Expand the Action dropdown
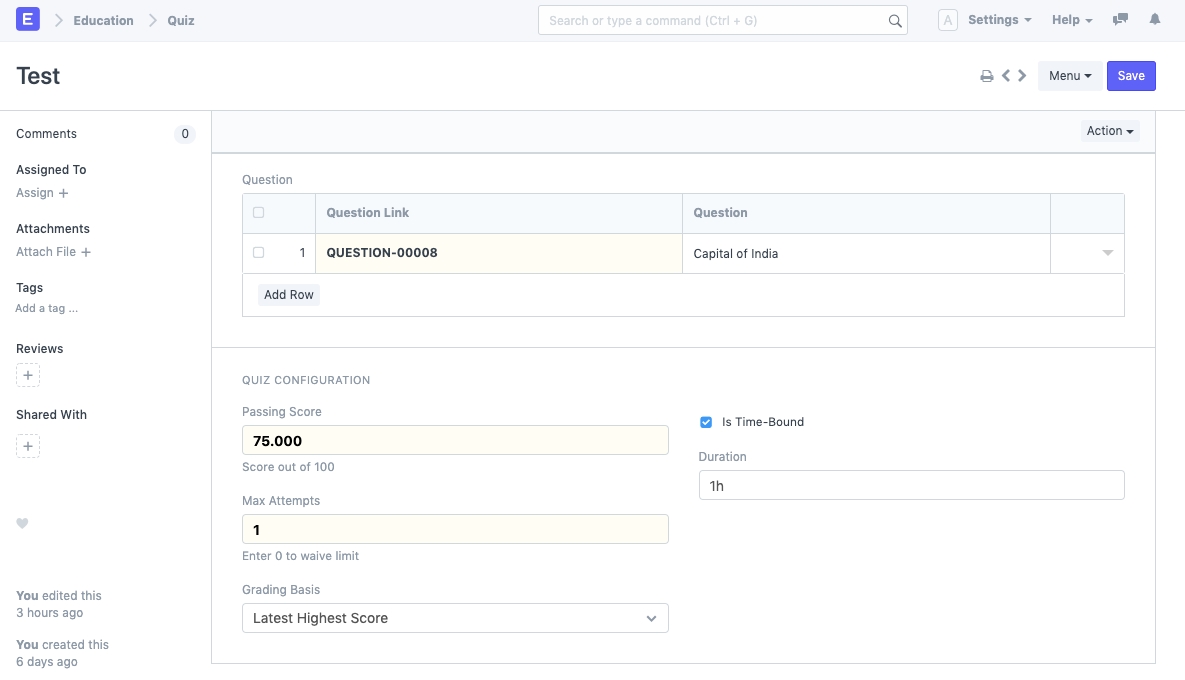The image size is (1185, 680). pos(1110,131)
